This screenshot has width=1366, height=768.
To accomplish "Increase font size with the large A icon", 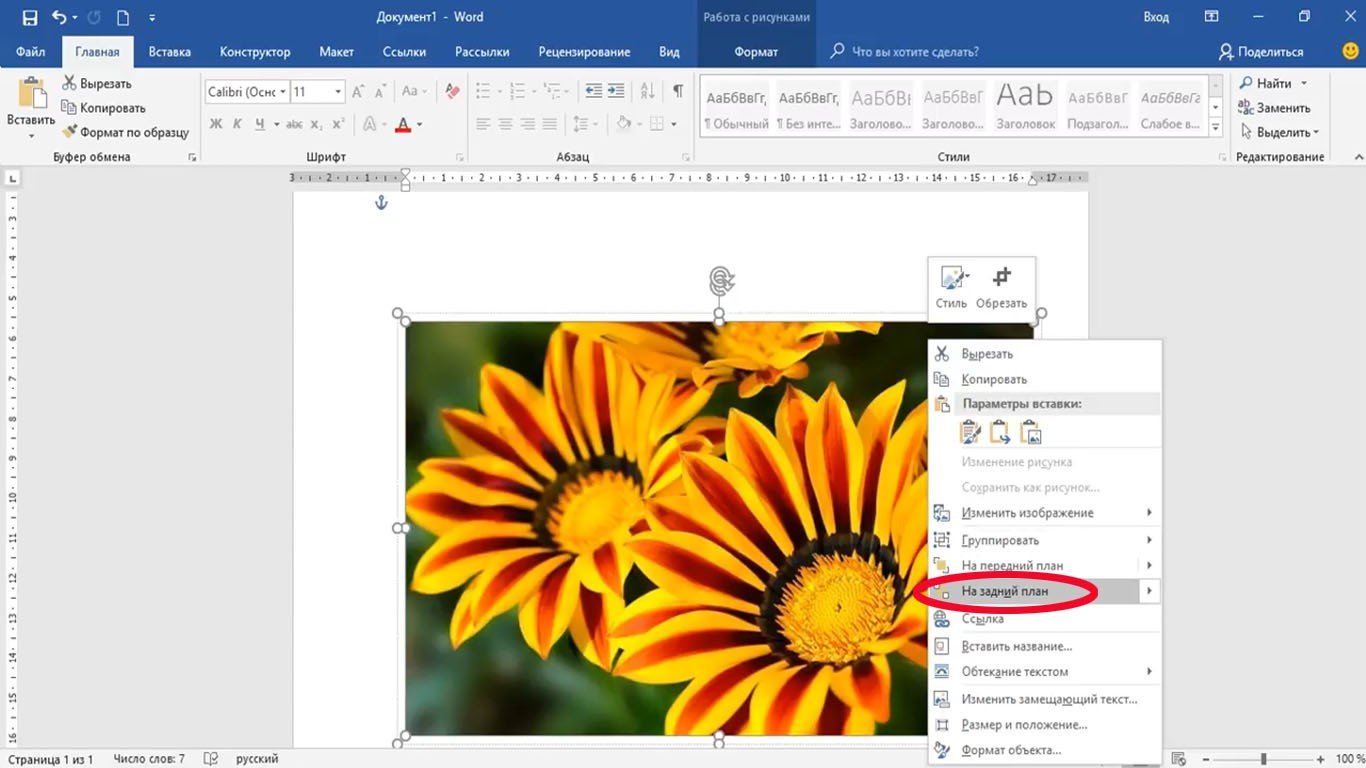I will pos(359,91).
